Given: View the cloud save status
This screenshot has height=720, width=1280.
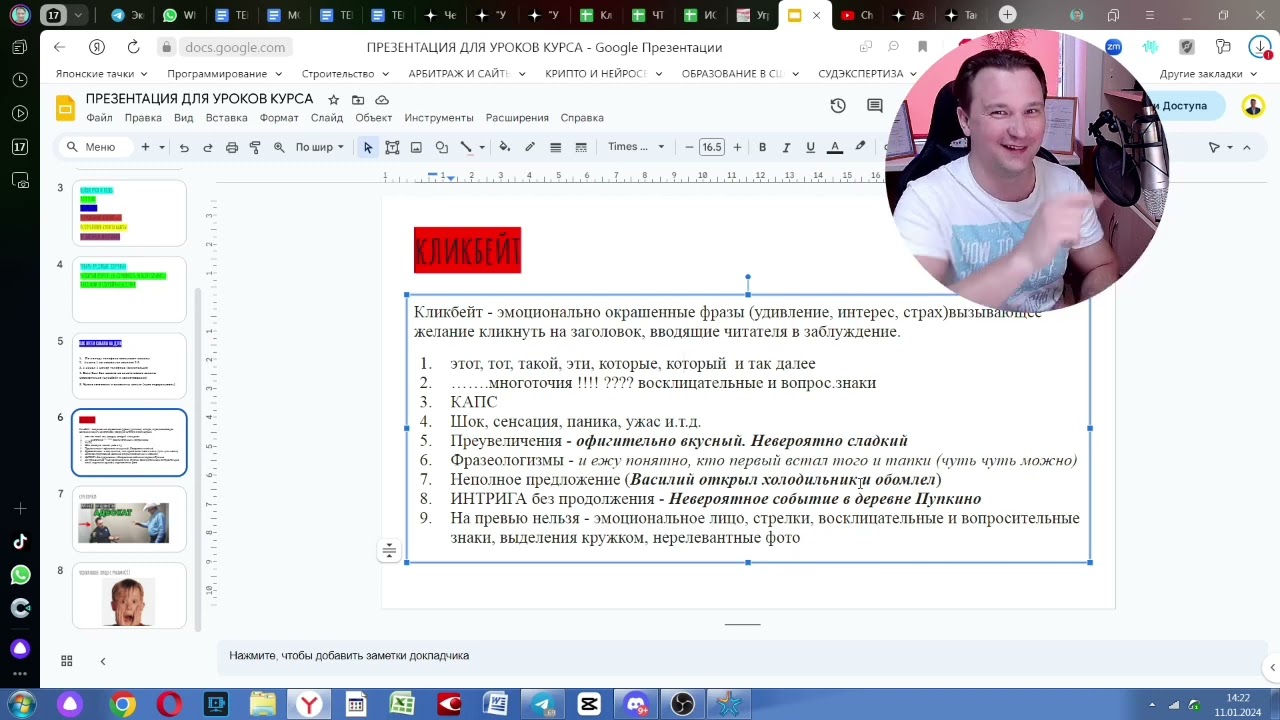Looking at the screenshot, I should tap(382, 100).
